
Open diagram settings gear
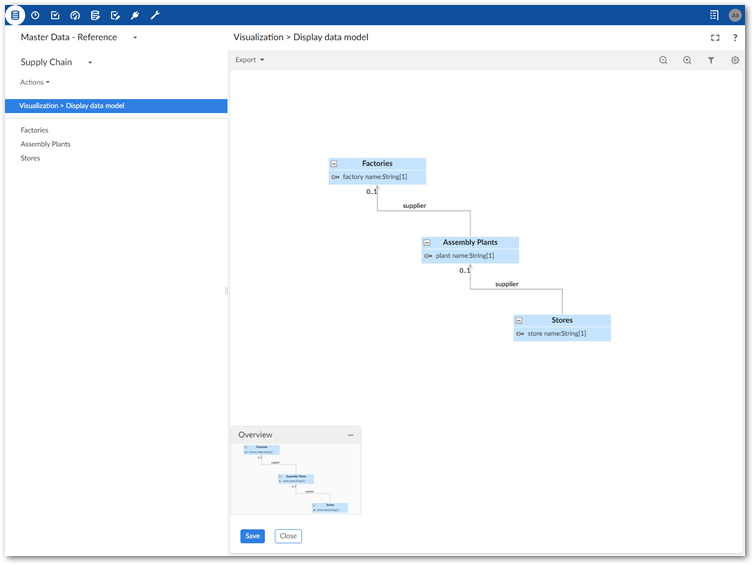pos(735,60)
